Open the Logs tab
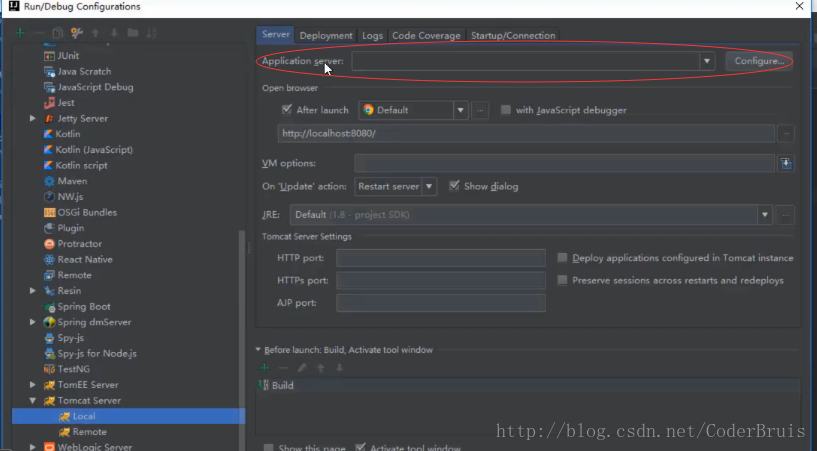 pyautogui.click(x=373, y=35)
